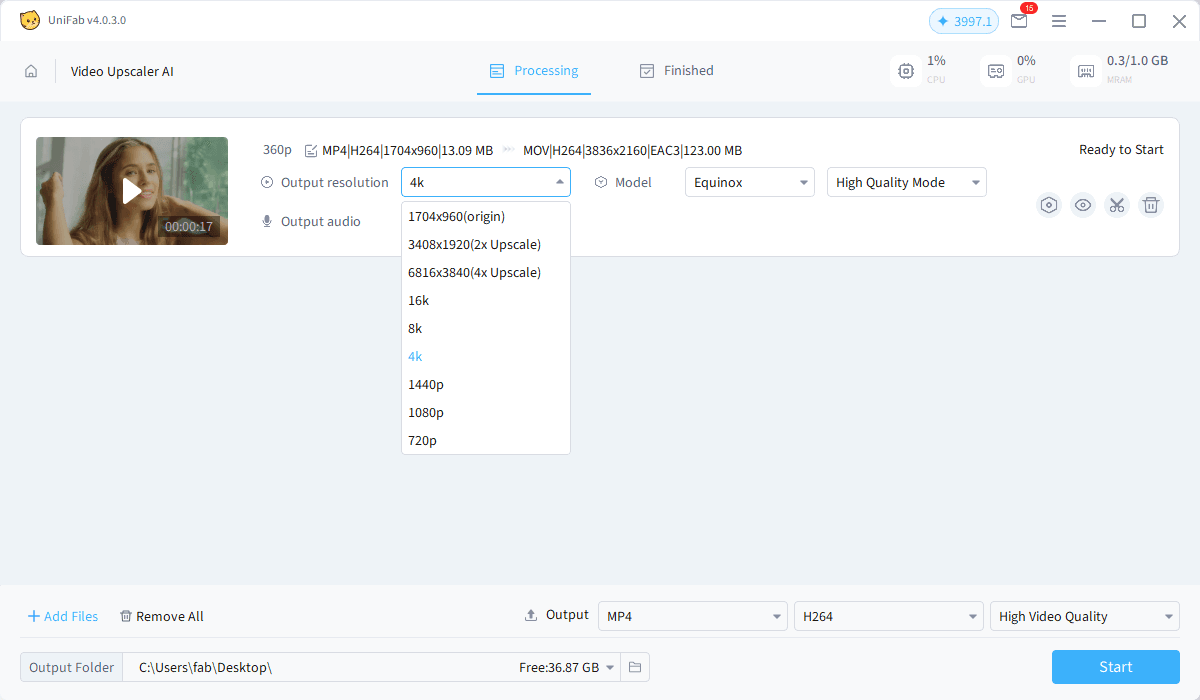The height and width of the screenshot is (700, 1200).
Task: Open the output folder browser icon
Action: [635, 667]
